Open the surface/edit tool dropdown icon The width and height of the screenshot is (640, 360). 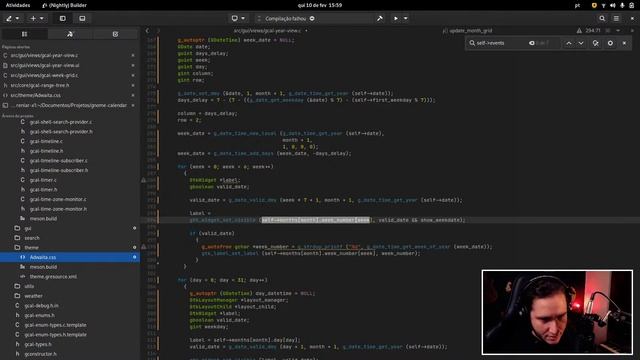point(12,18)
